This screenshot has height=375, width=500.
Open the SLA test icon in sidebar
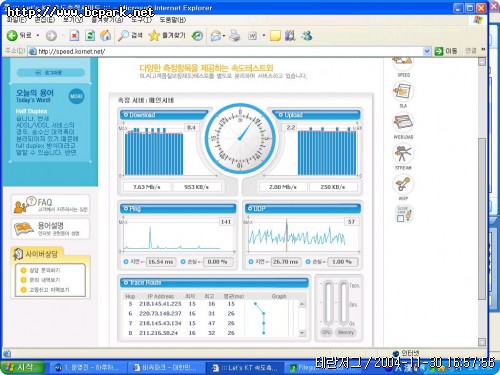click(403, 92)
